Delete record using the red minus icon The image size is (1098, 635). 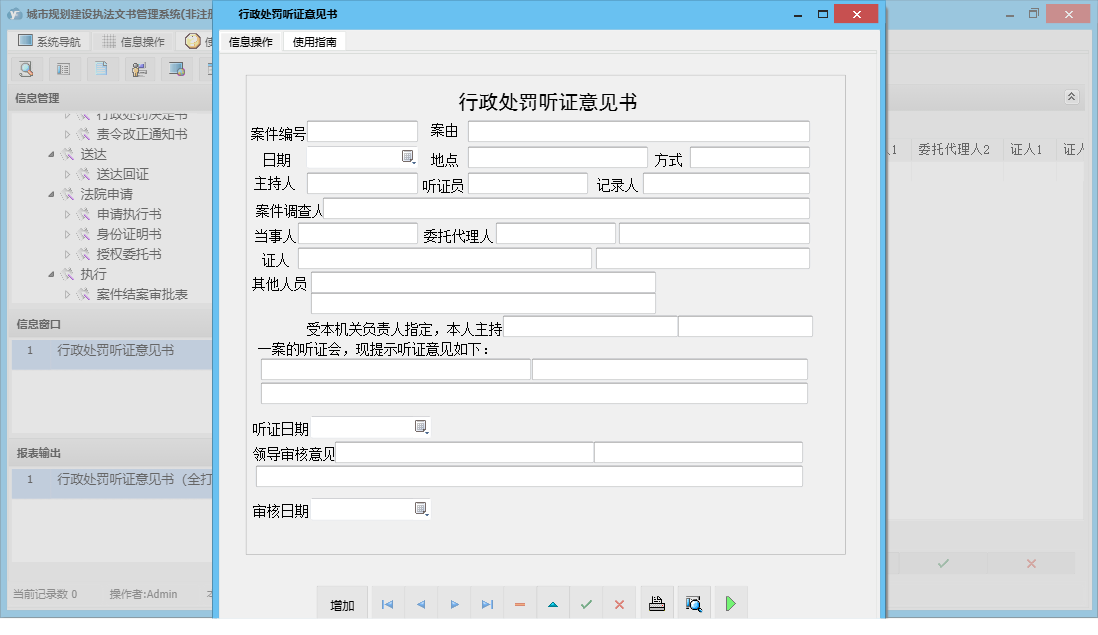[x=520, y=602]
